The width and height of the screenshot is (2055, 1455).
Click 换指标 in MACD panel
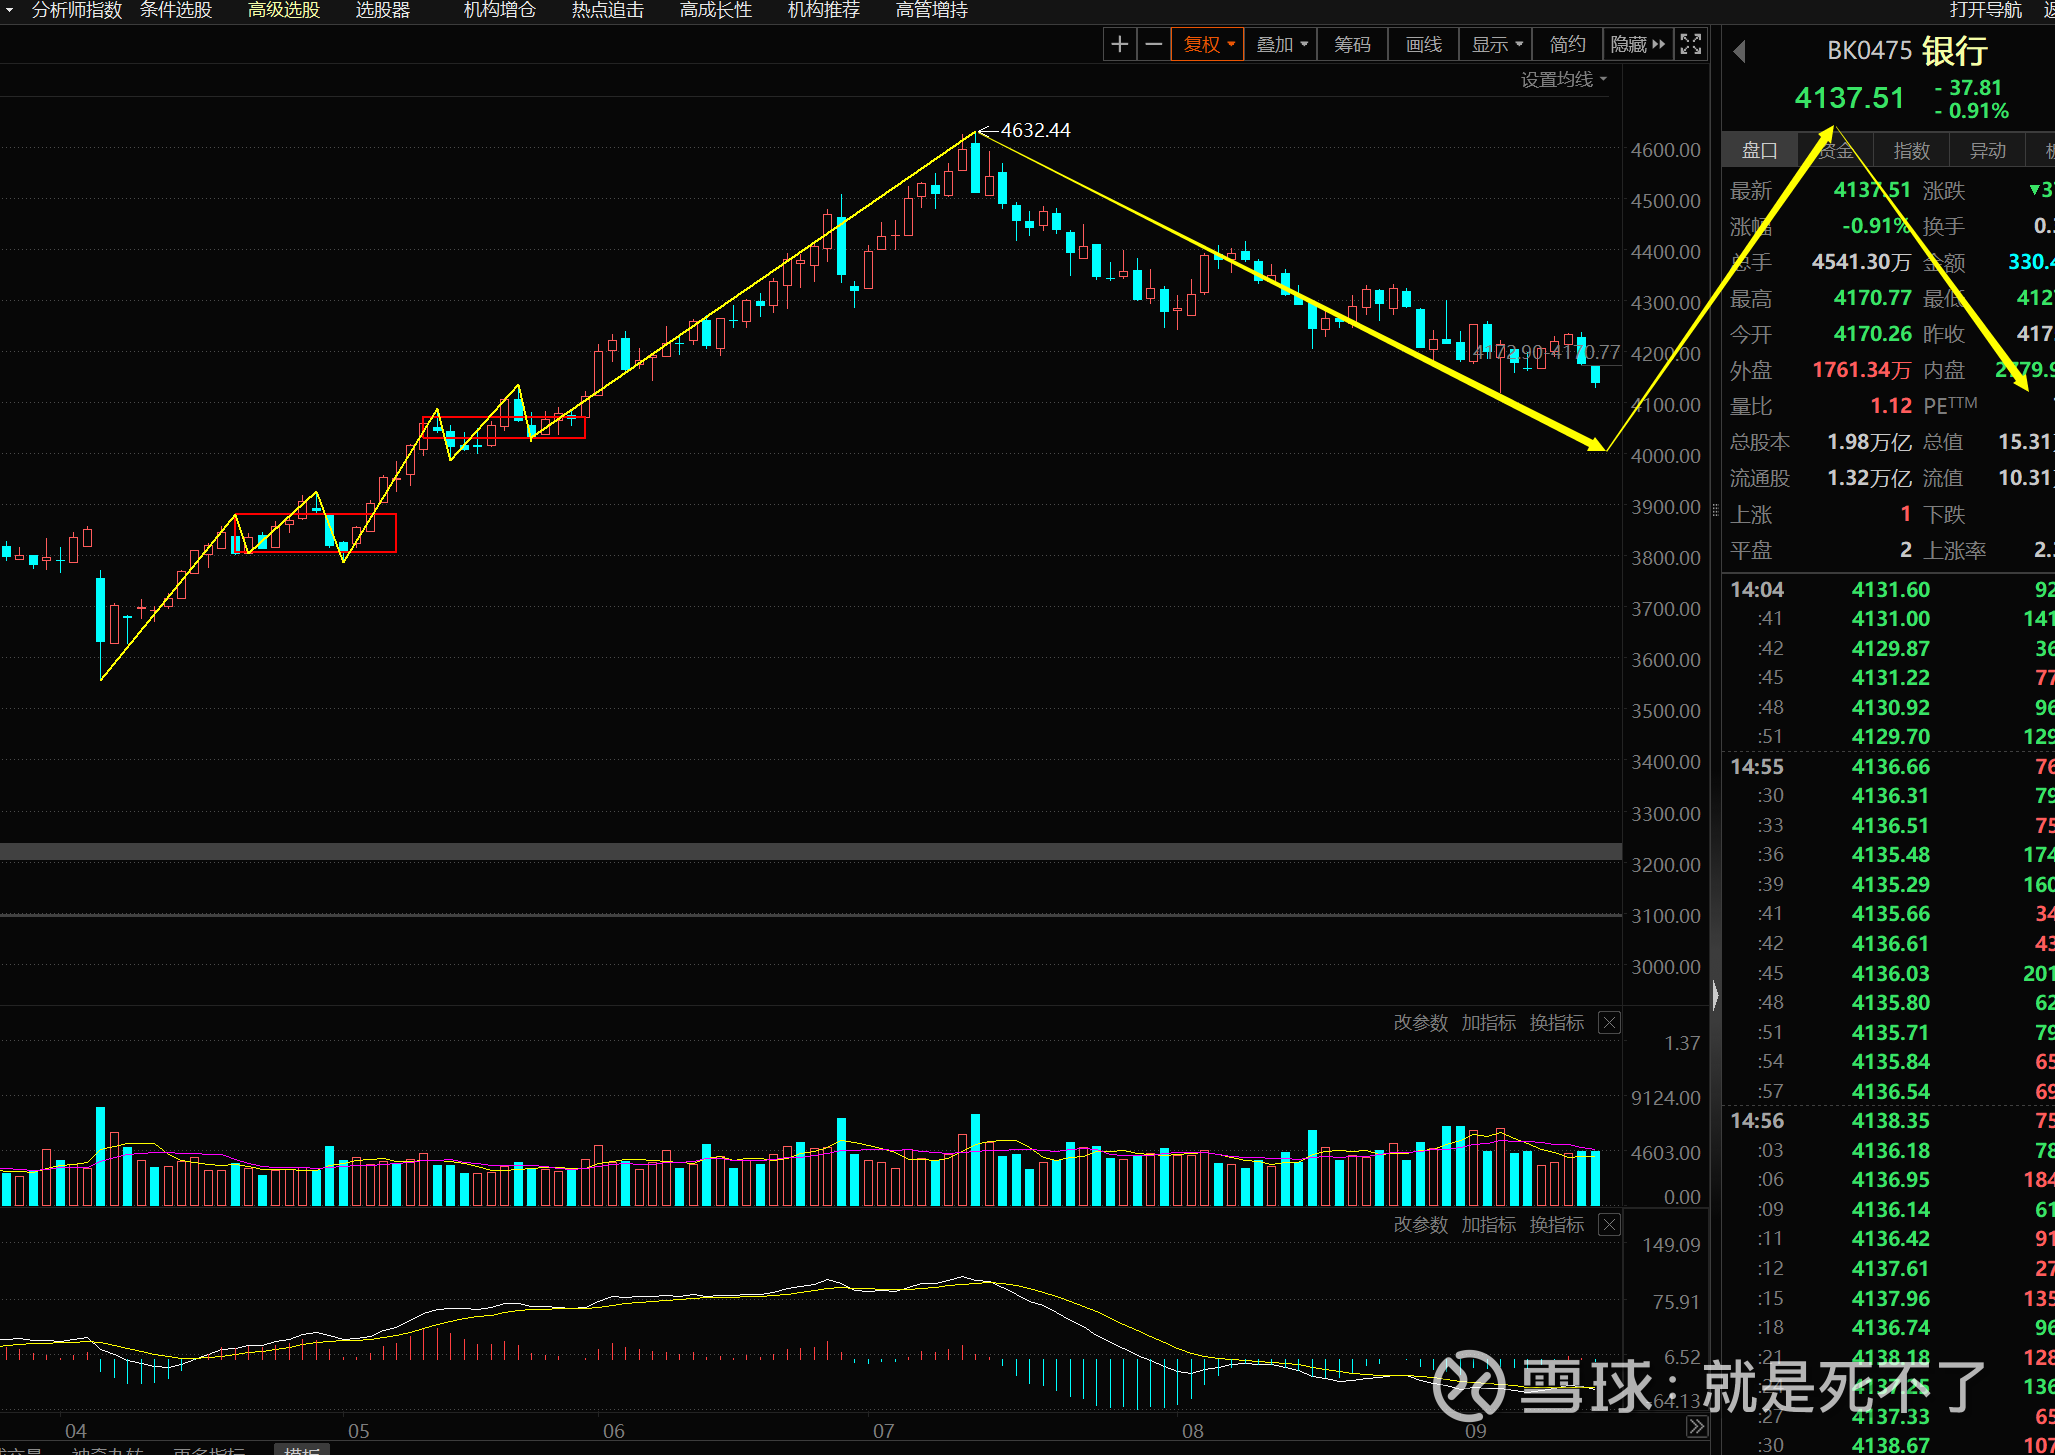pos(1556,1225)
